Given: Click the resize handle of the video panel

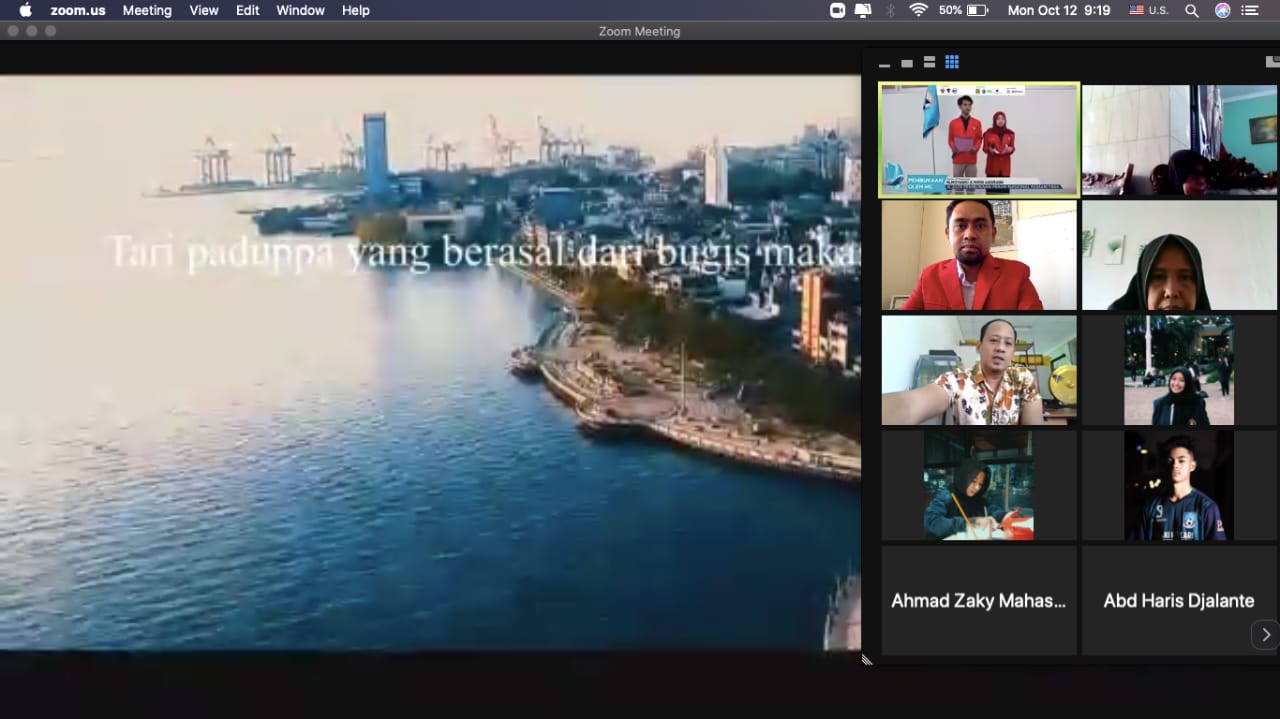Looking at the screenshot, I should pos(867,659).
